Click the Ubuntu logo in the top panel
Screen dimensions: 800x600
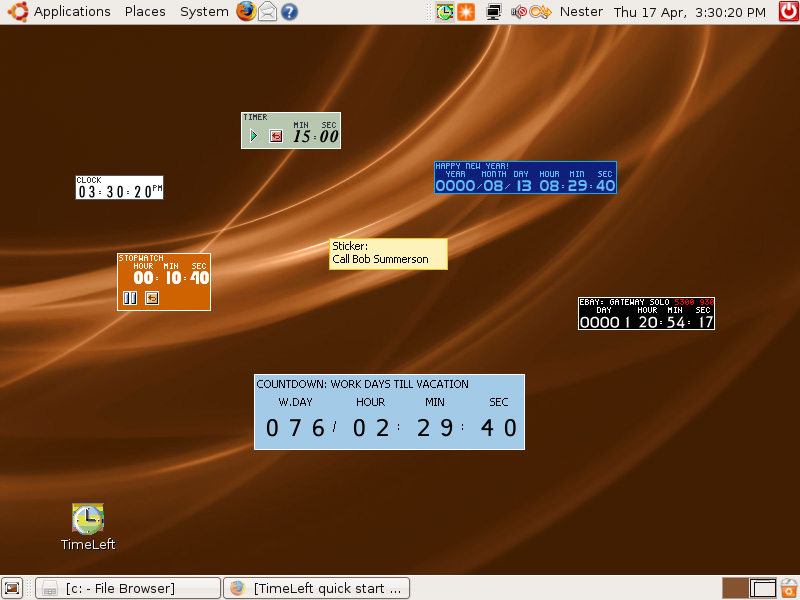click(18, 12)
